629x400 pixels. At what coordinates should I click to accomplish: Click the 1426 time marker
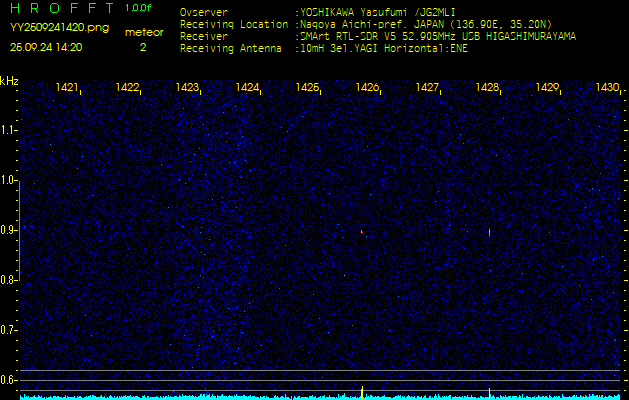point(368,88)
